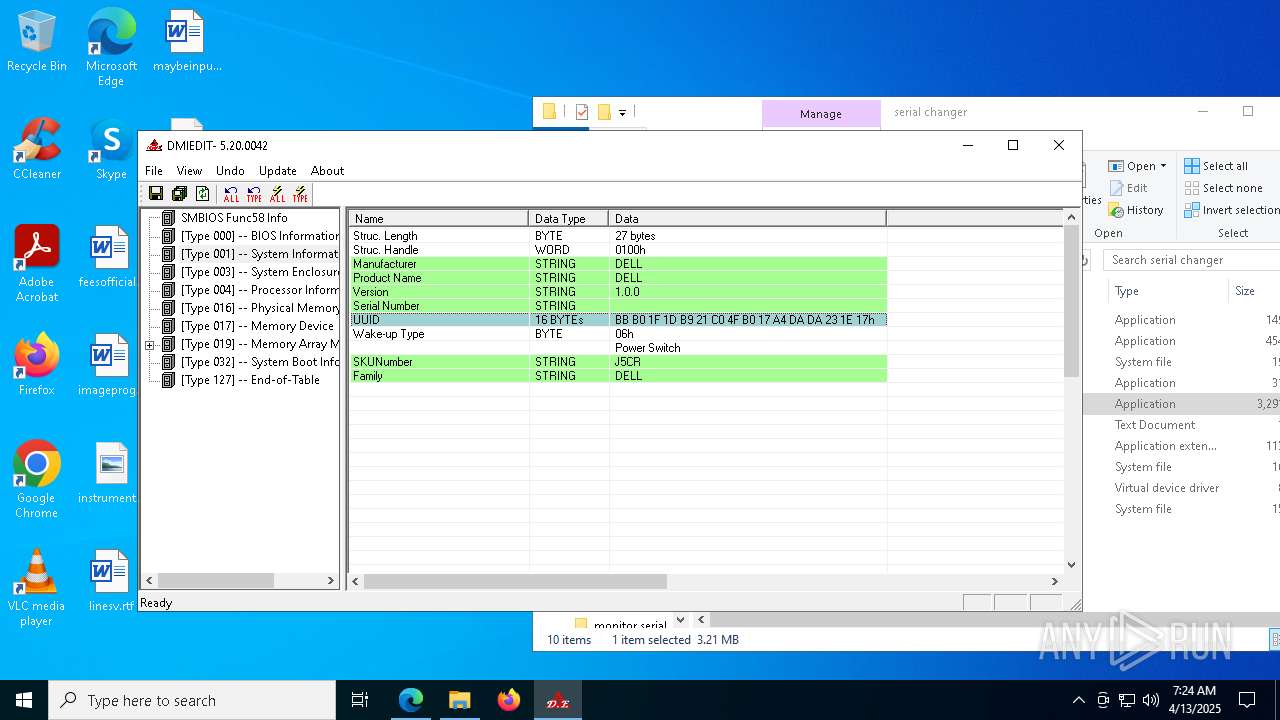Screen dimensions: 1280x720
Task: Open the View menu in DMIEDIT
Action: click(x=189, y=171)
